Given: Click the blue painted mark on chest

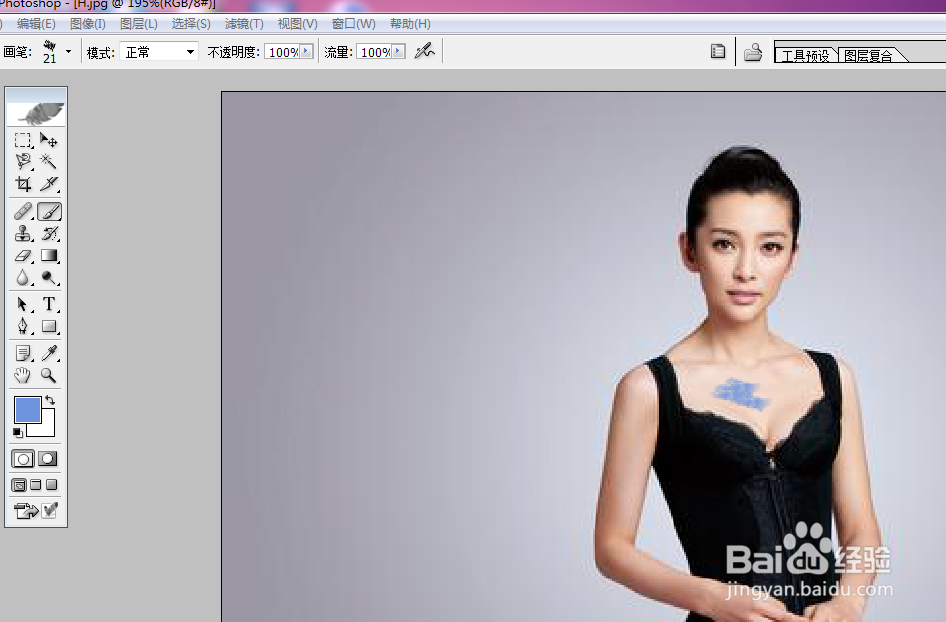Looking at the screenshot, I should pos(741,393).
